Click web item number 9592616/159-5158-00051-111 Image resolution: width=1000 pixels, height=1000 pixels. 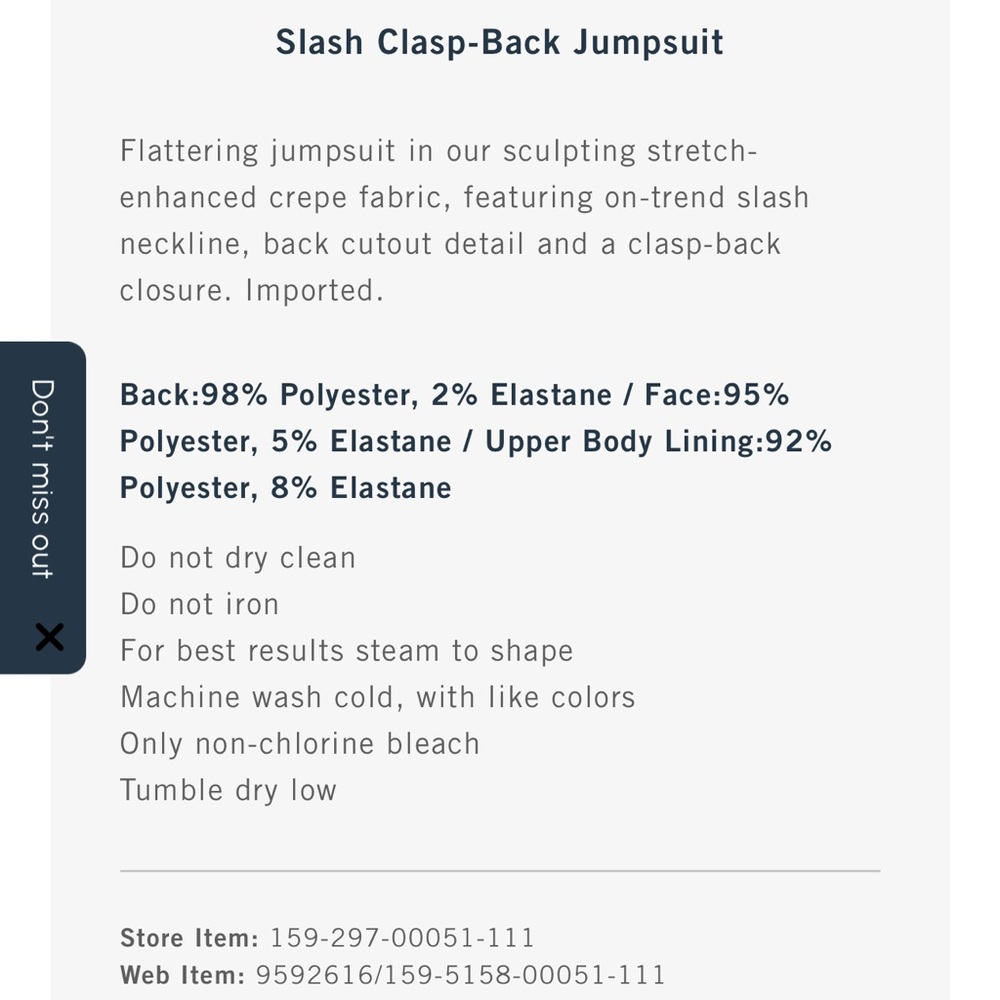460,975
